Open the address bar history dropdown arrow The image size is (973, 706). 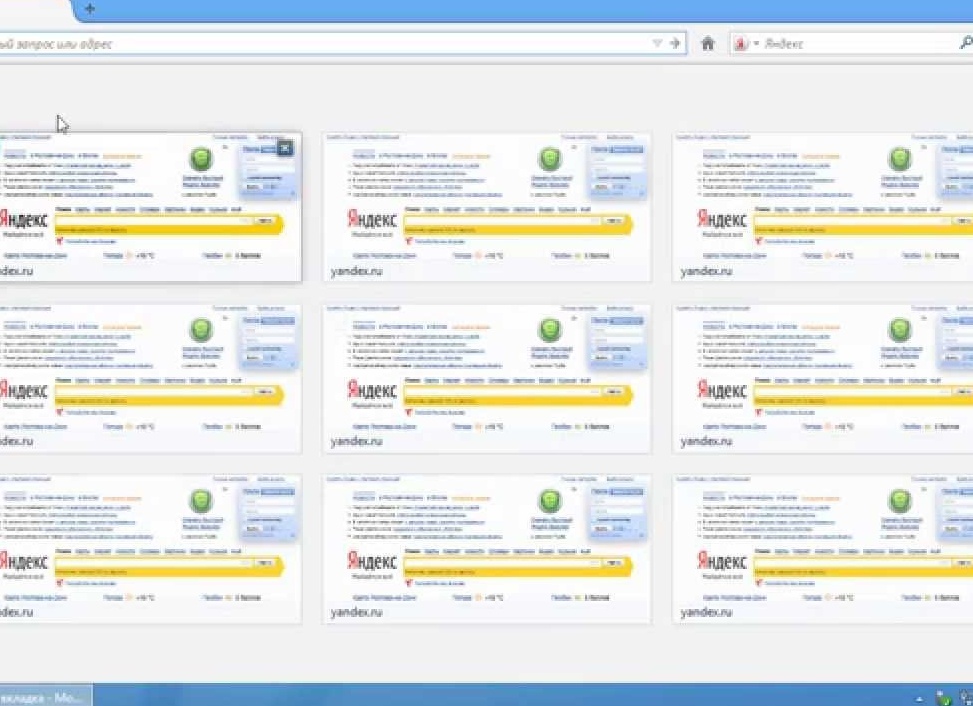[x=657, y=43]
